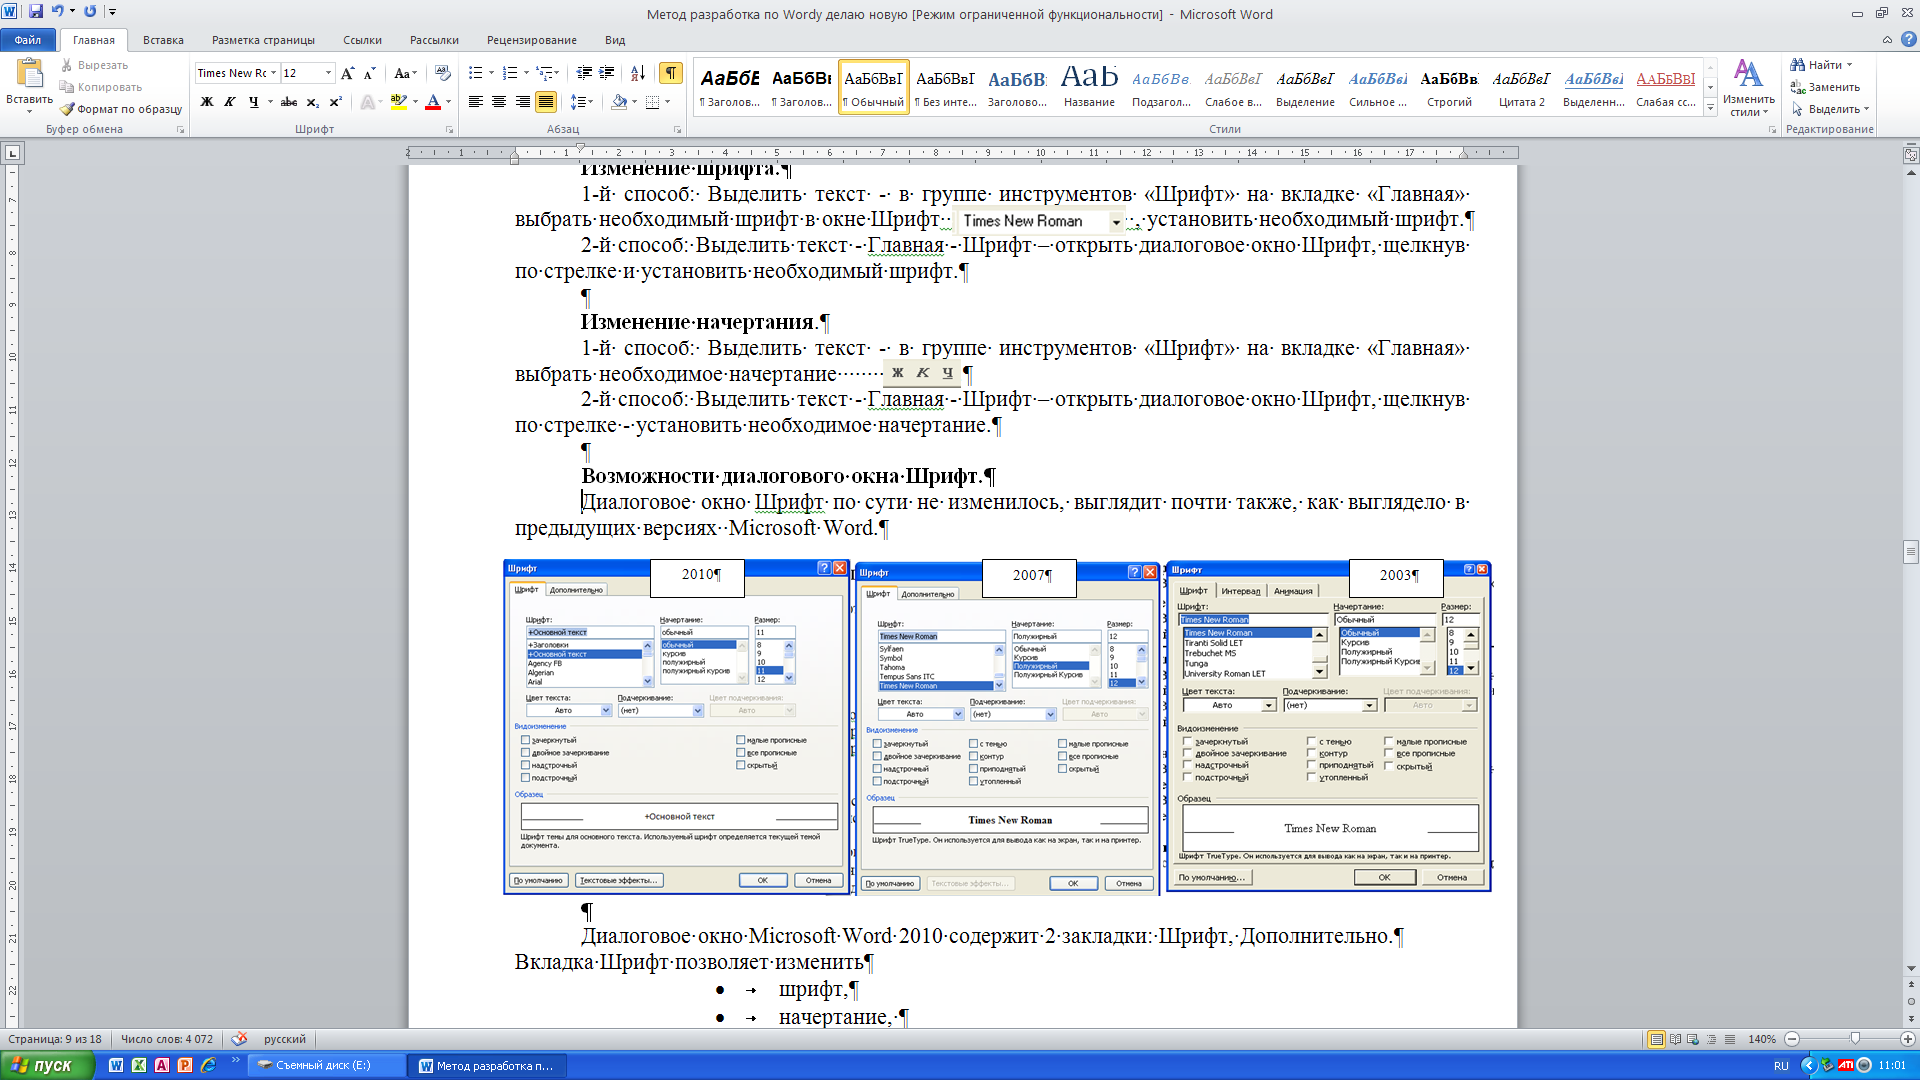This screenshot has height=1080, width=1920.
Task: Open the Найти (Find) dropdown arrow
Action: [1849, 65]
